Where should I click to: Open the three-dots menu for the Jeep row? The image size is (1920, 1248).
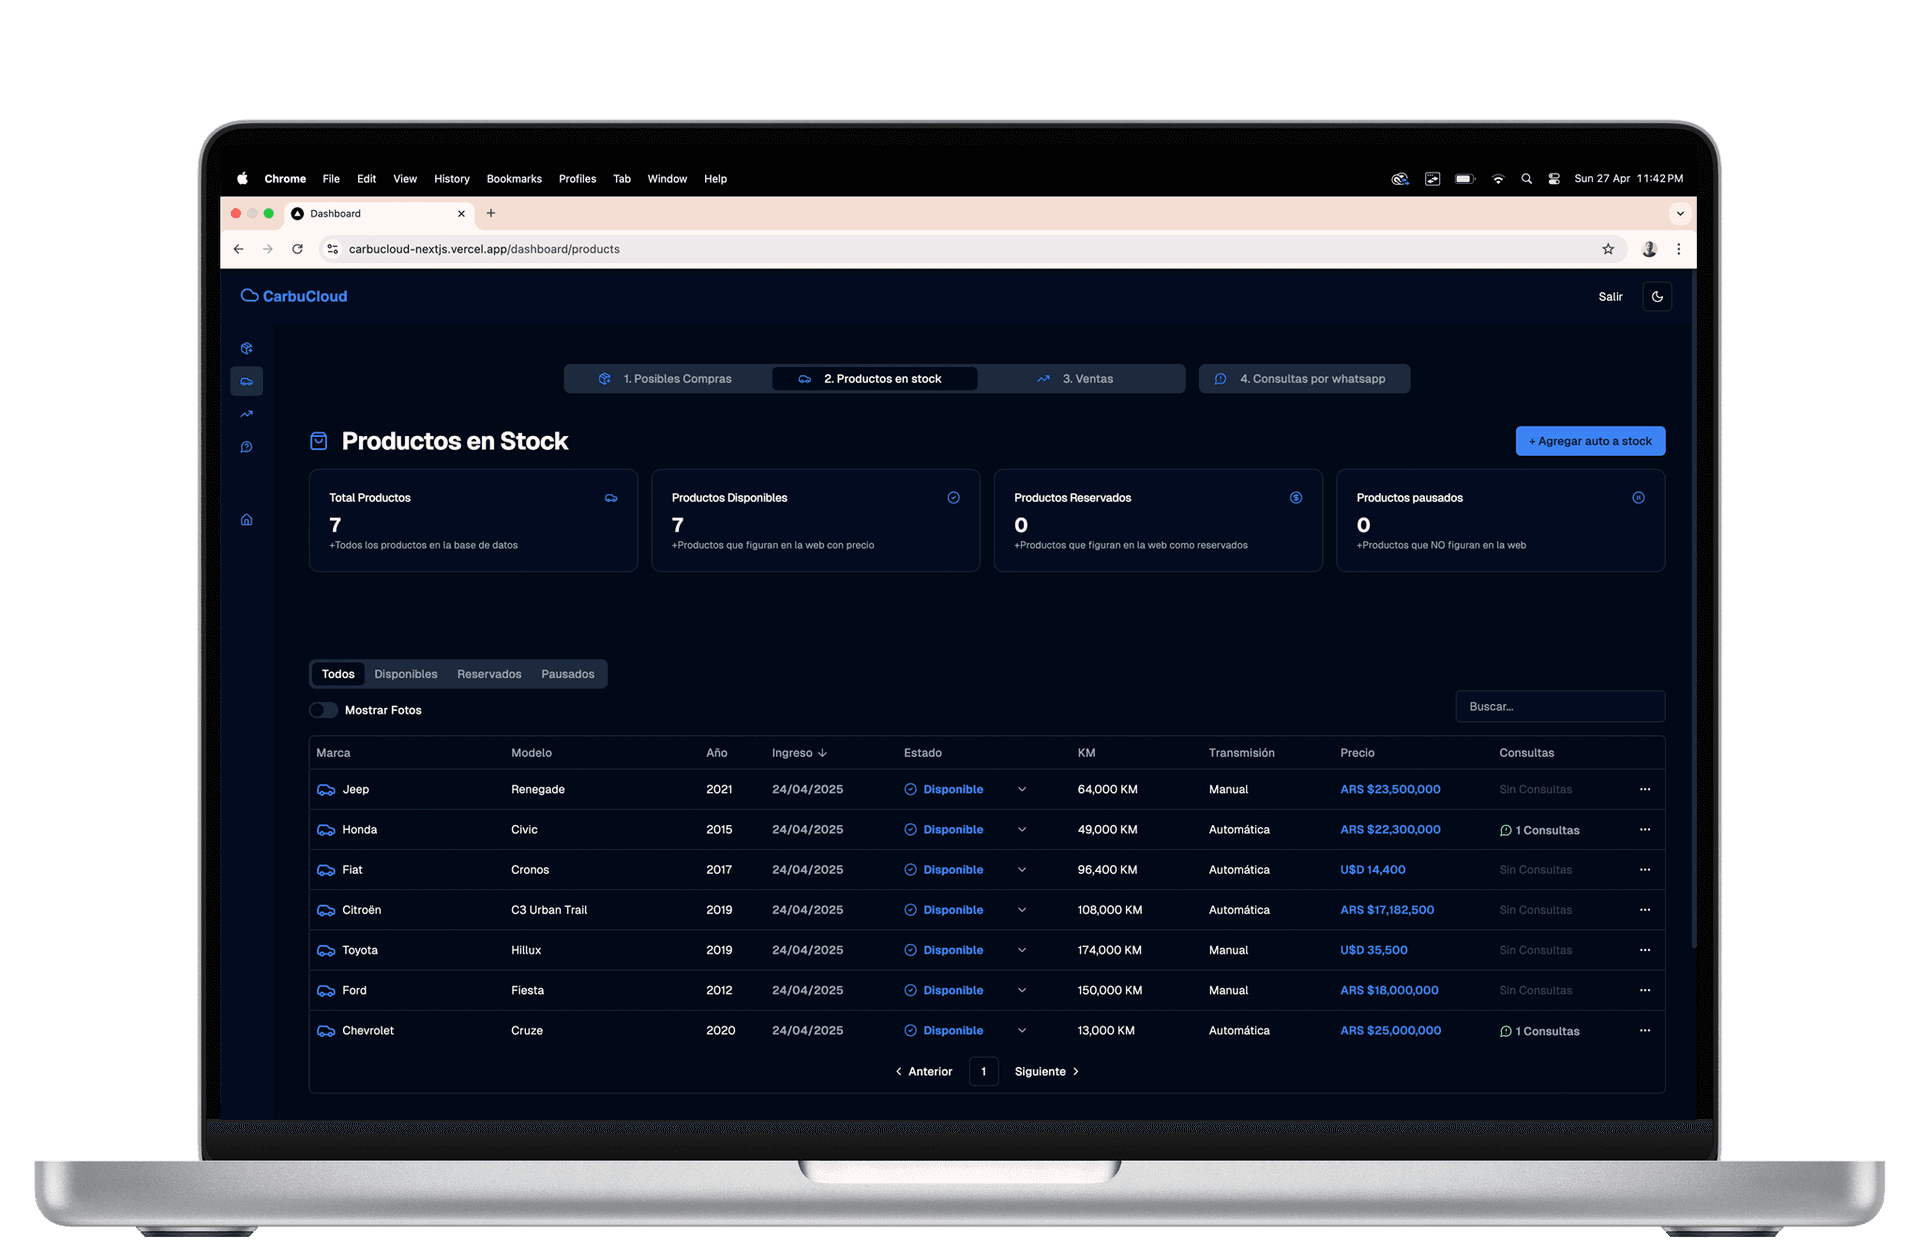point(1645,789)
